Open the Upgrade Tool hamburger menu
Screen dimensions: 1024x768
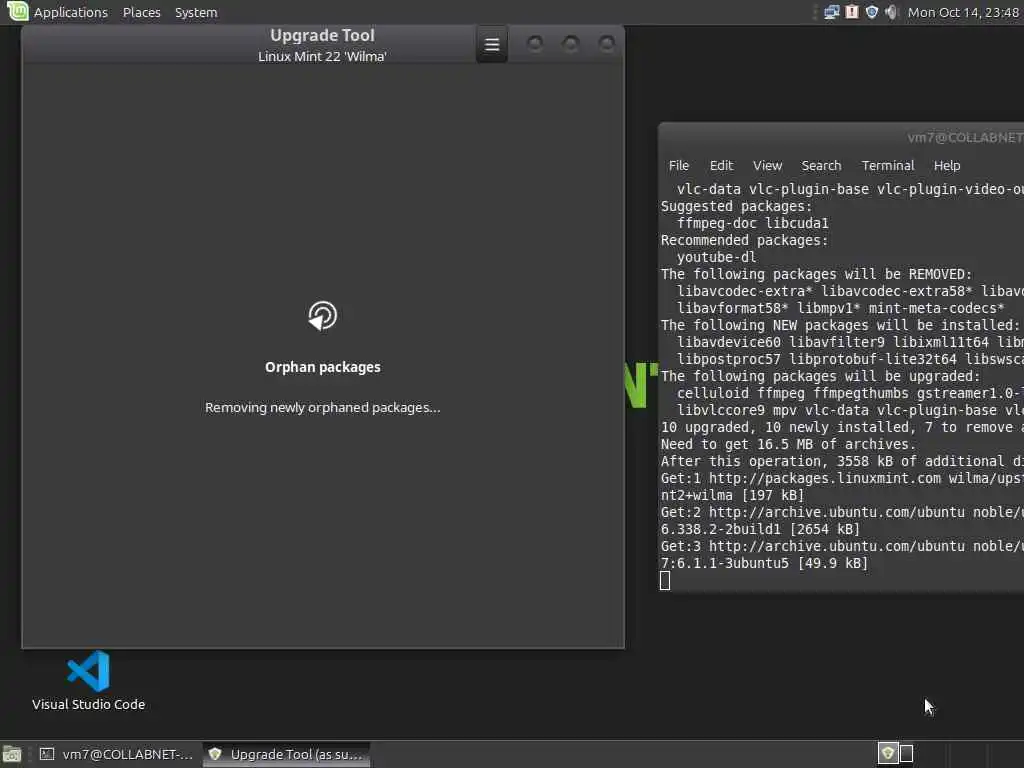tap(492, 44)
